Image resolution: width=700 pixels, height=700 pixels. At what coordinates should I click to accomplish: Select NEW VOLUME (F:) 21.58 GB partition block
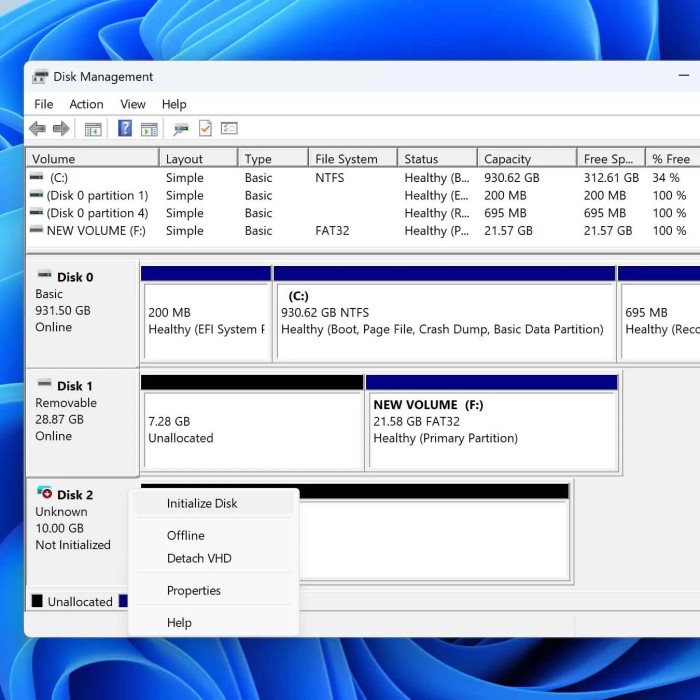[492, 422]
